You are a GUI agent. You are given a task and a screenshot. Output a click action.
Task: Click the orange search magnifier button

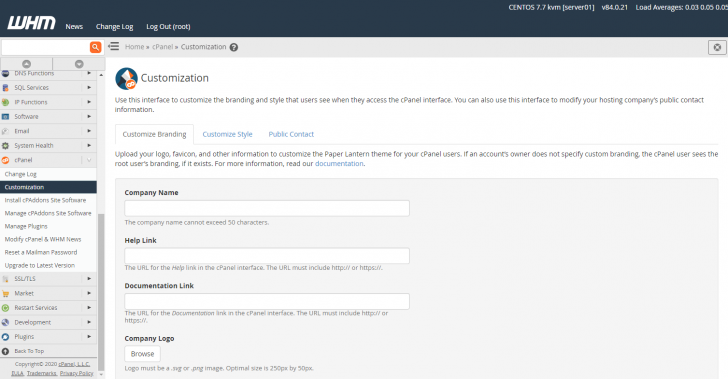95,47
